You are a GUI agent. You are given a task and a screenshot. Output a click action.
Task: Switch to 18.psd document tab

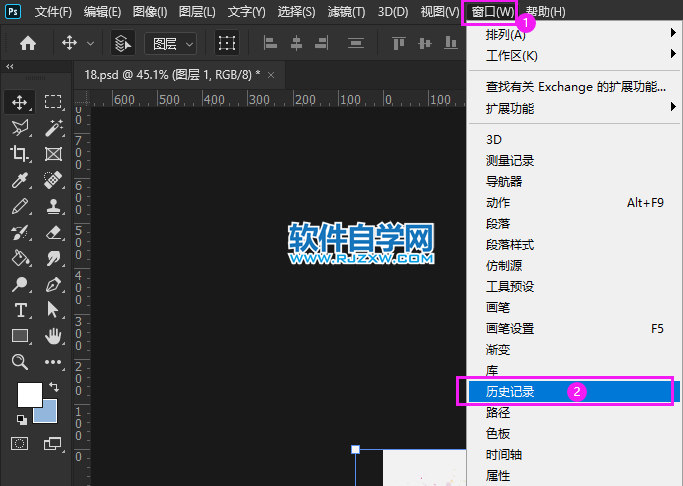click(172, 75)
